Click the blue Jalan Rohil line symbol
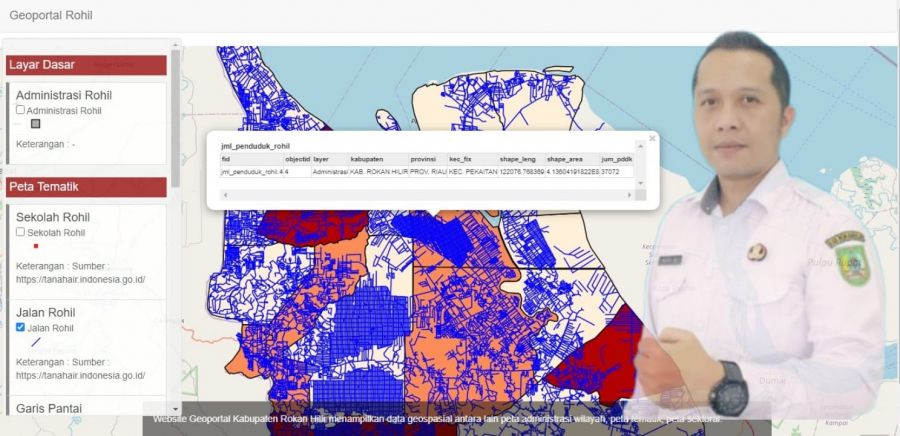The image size is (900, 436). [36, 342]
